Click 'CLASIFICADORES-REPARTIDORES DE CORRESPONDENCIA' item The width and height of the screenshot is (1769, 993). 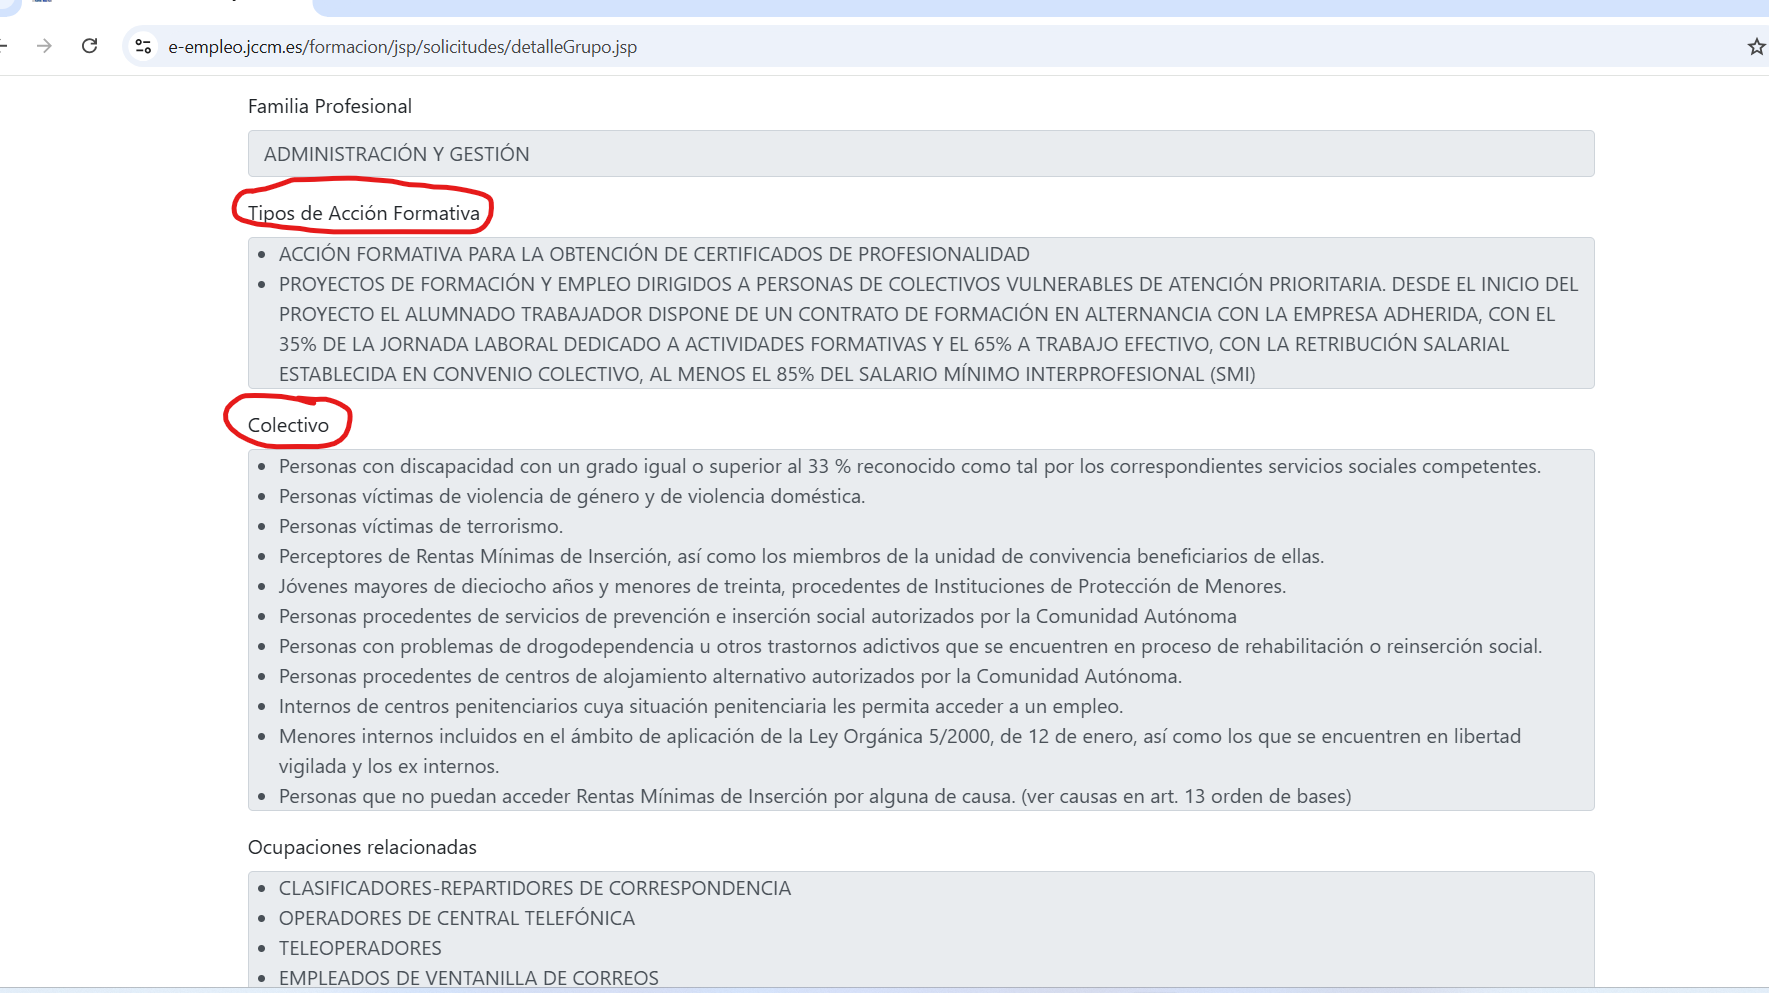(x=535, y=888)
